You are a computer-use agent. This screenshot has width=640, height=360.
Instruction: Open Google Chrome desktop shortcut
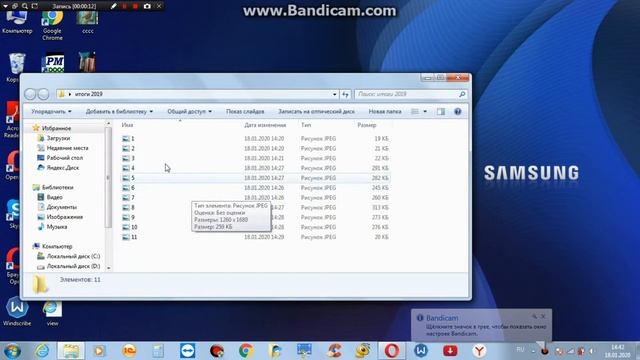52,24
